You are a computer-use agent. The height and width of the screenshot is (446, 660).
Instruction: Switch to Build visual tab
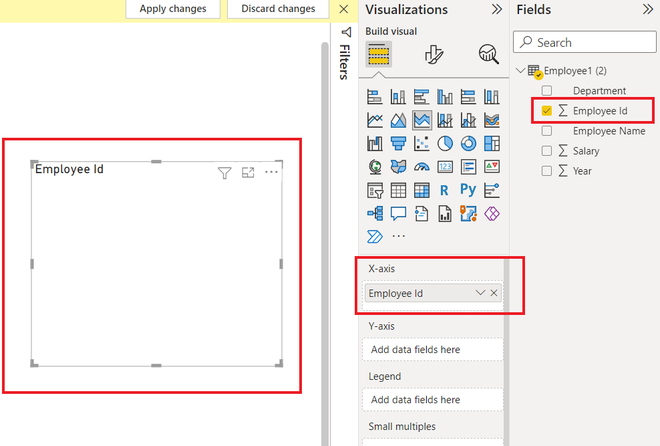[x=378, y=54]
